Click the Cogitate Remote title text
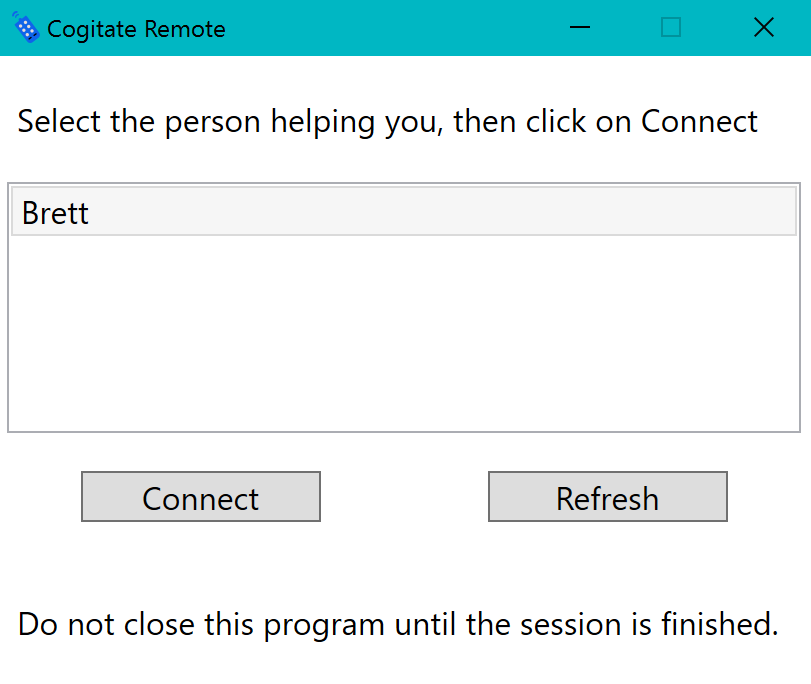The width and height of the screenshot is (811, 684). (136, 29)
